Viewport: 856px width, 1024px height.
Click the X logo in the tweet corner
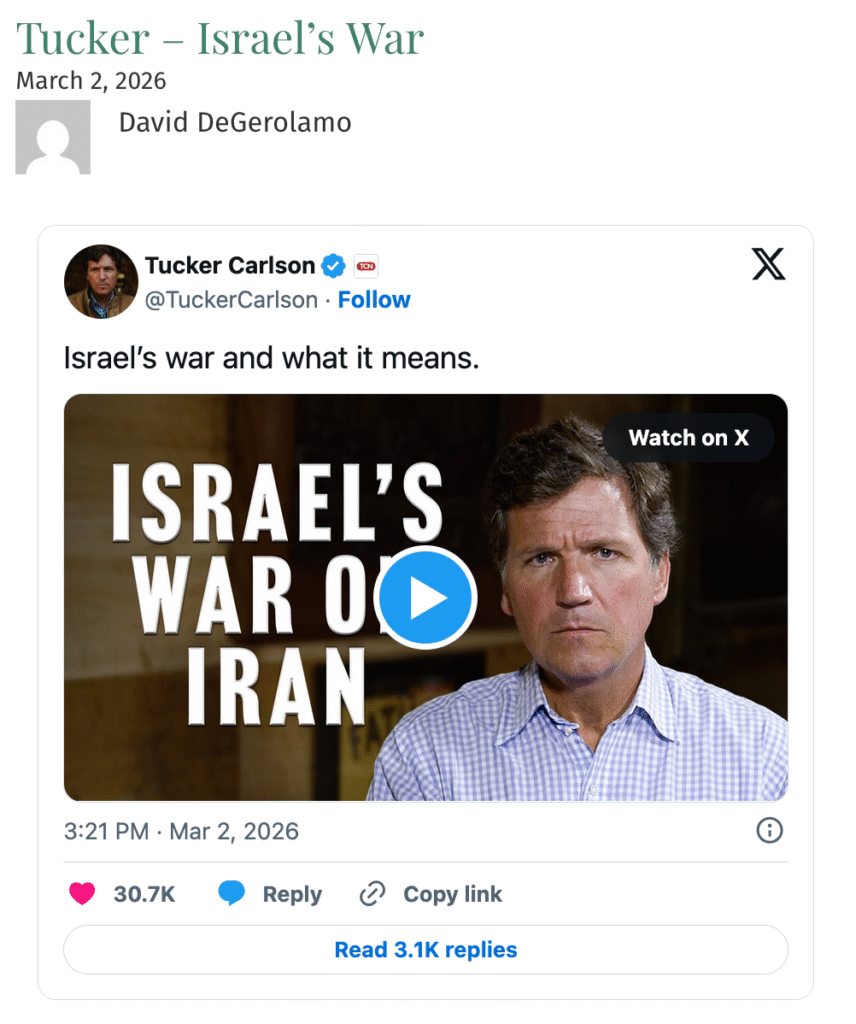(768, 264)
